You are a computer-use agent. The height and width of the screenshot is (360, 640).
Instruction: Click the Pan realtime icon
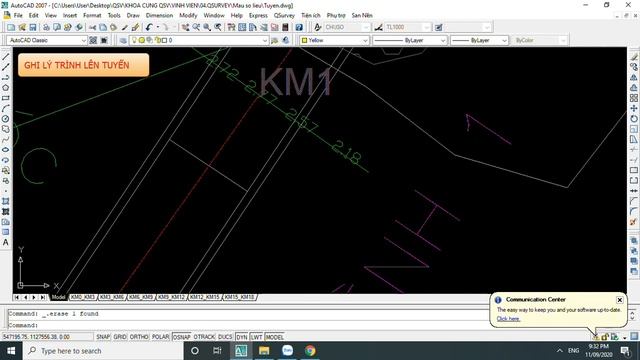coord(185,27)
